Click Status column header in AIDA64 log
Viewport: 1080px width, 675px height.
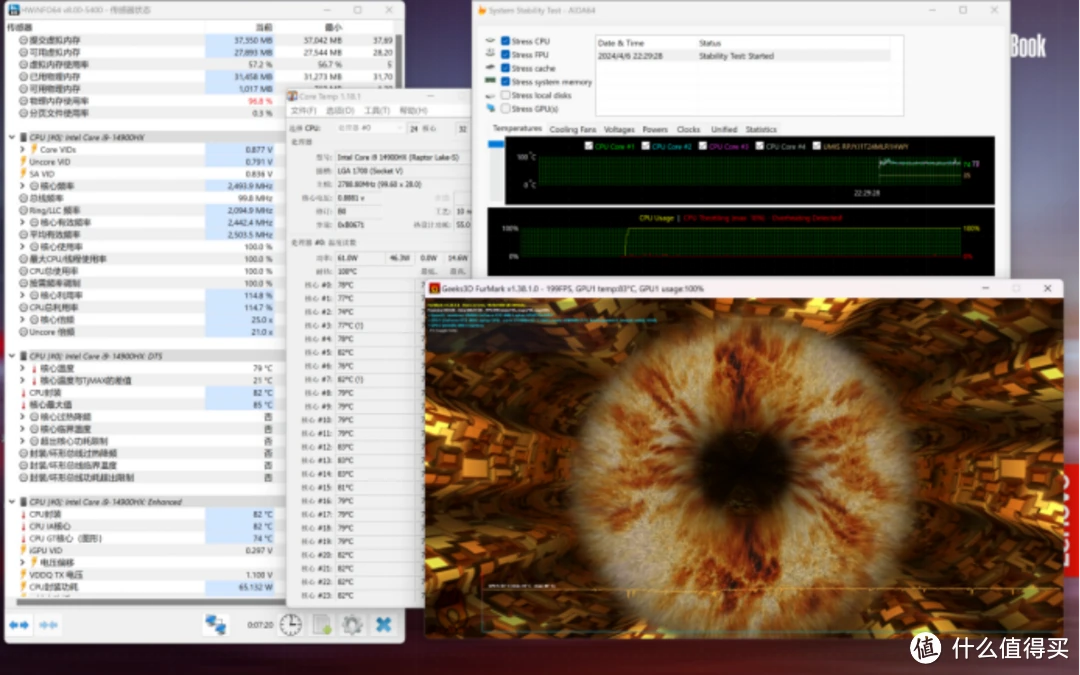click(709, 43)
